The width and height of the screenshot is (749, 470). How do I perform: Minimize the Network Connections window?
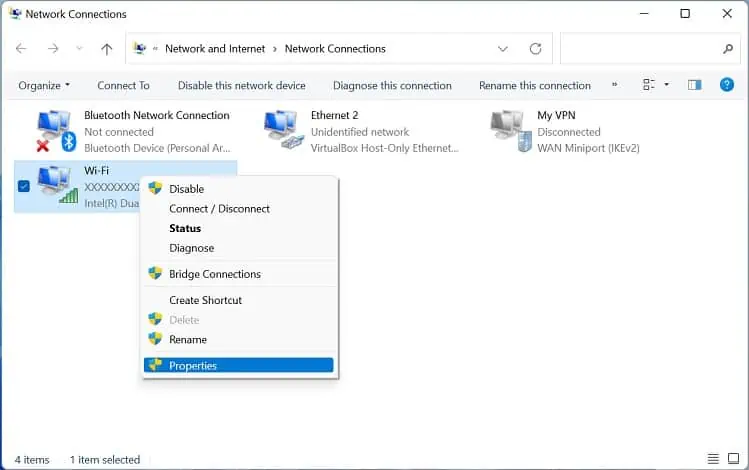tap(644, 13)
